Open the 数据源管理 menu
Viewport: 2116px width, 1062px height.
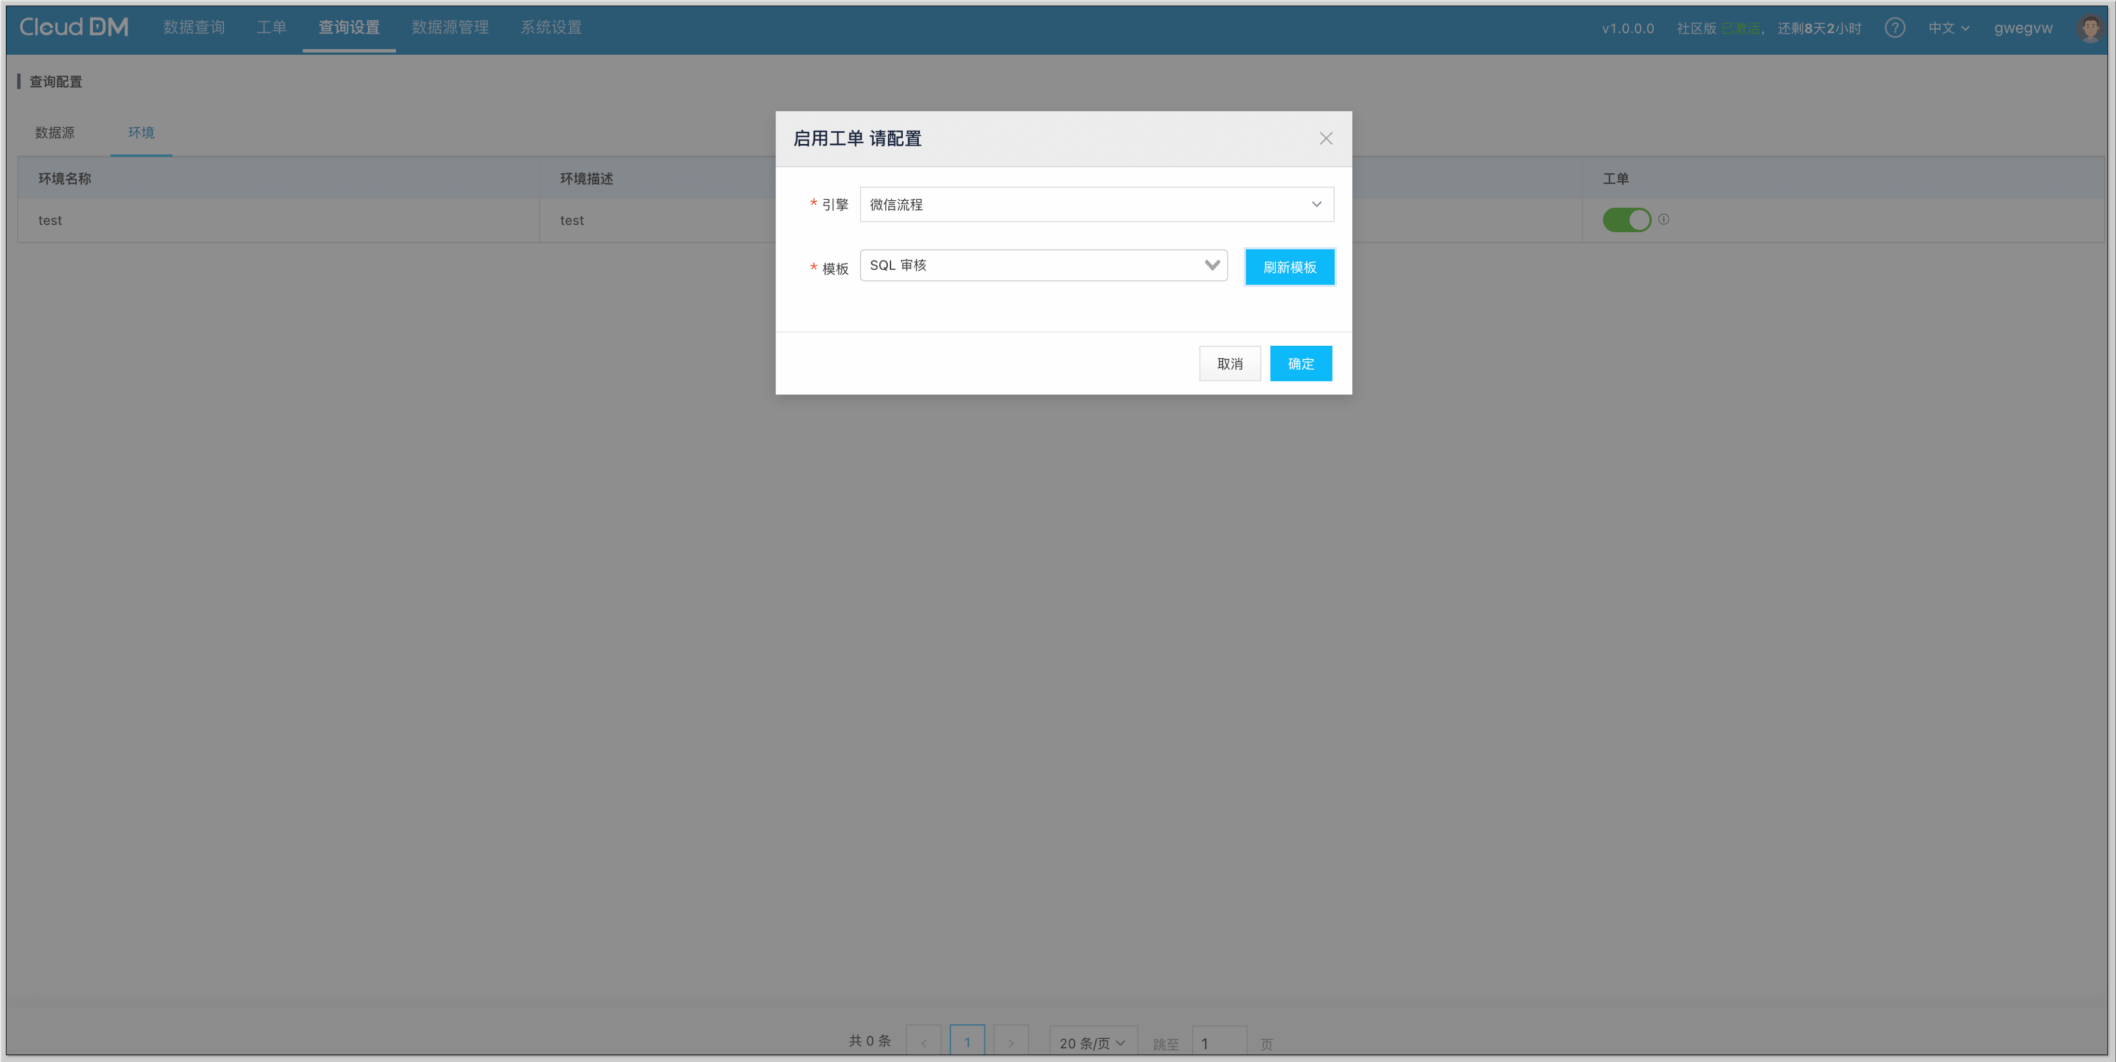(450, 28)
